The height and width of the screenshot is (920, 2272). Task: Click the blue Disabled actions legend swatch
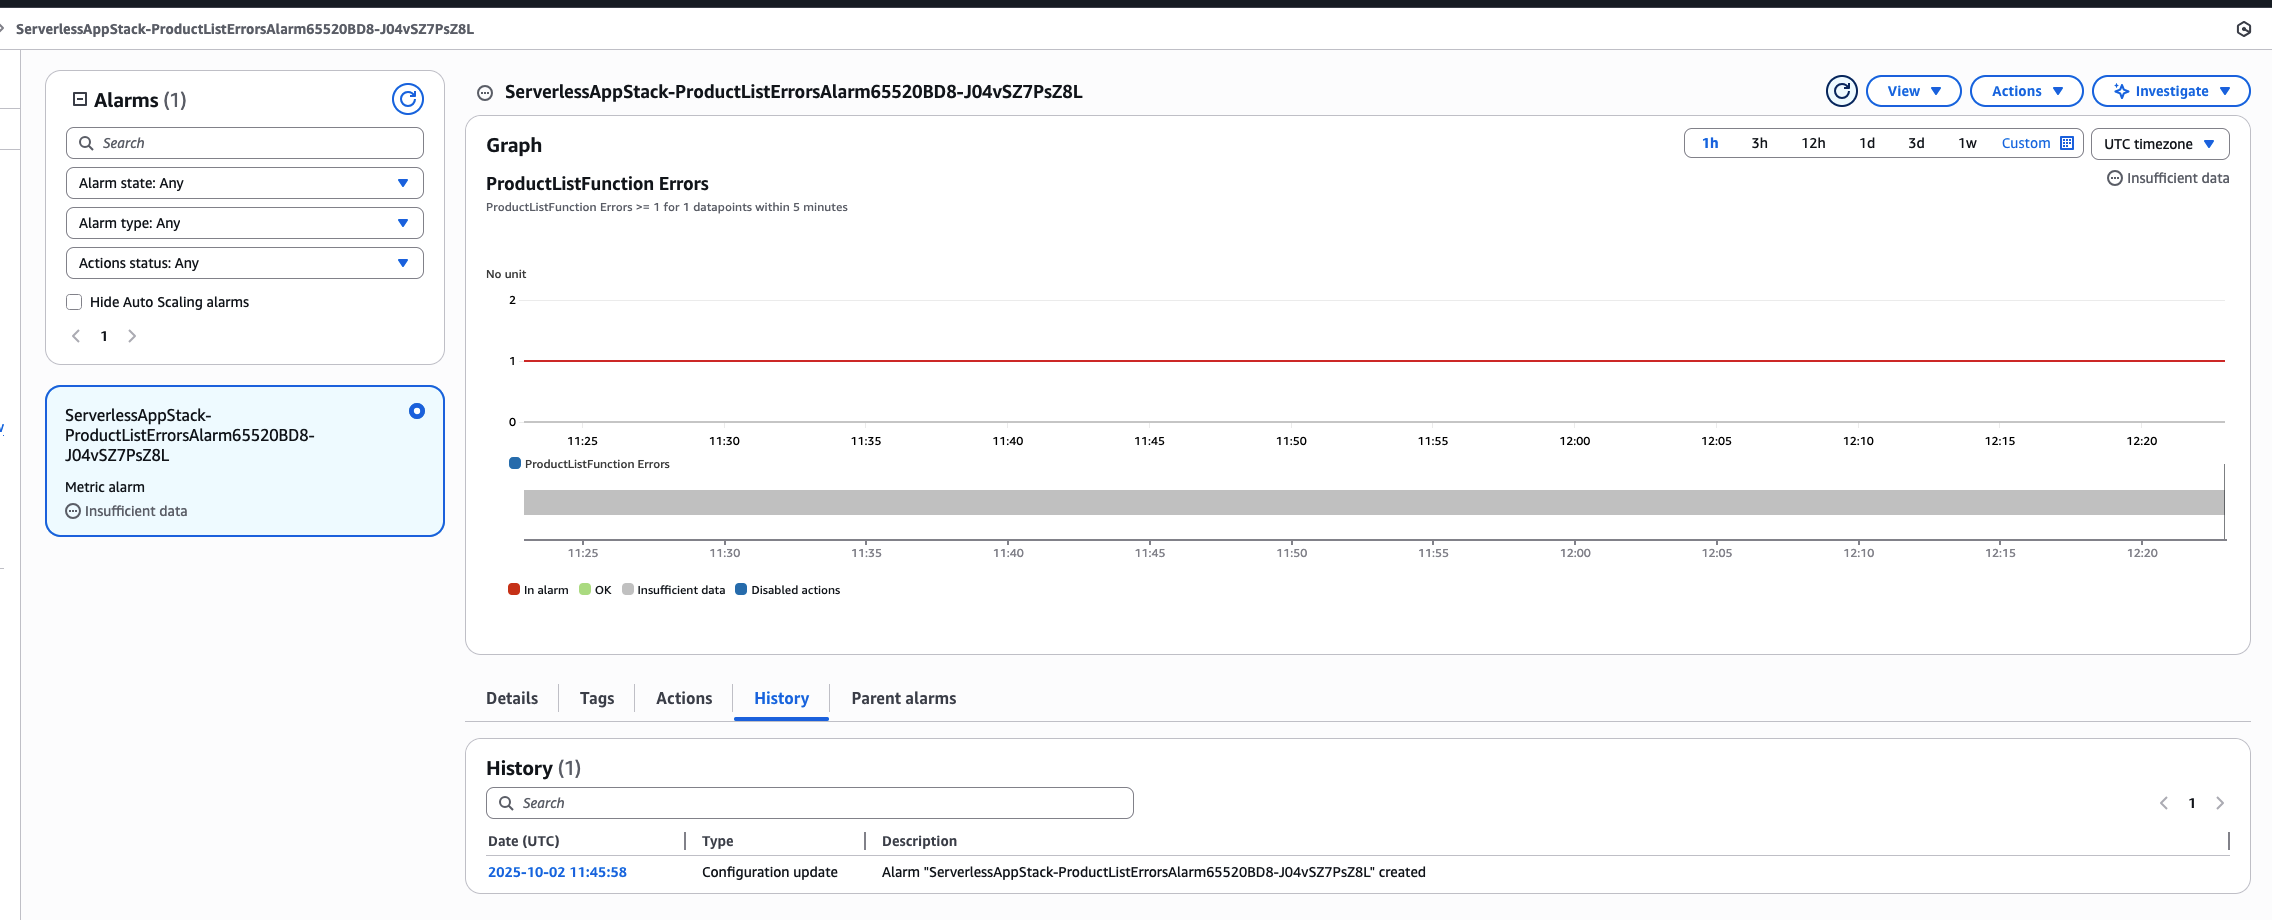(x=741, y=589)
